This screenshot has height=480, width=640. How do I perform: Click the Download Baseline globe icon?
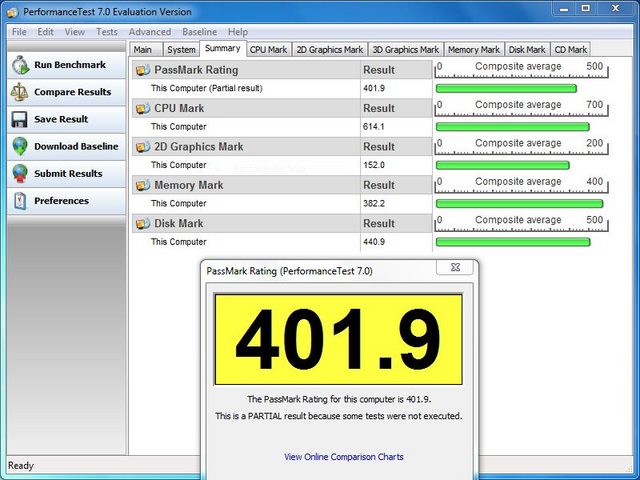coord(20,146)
